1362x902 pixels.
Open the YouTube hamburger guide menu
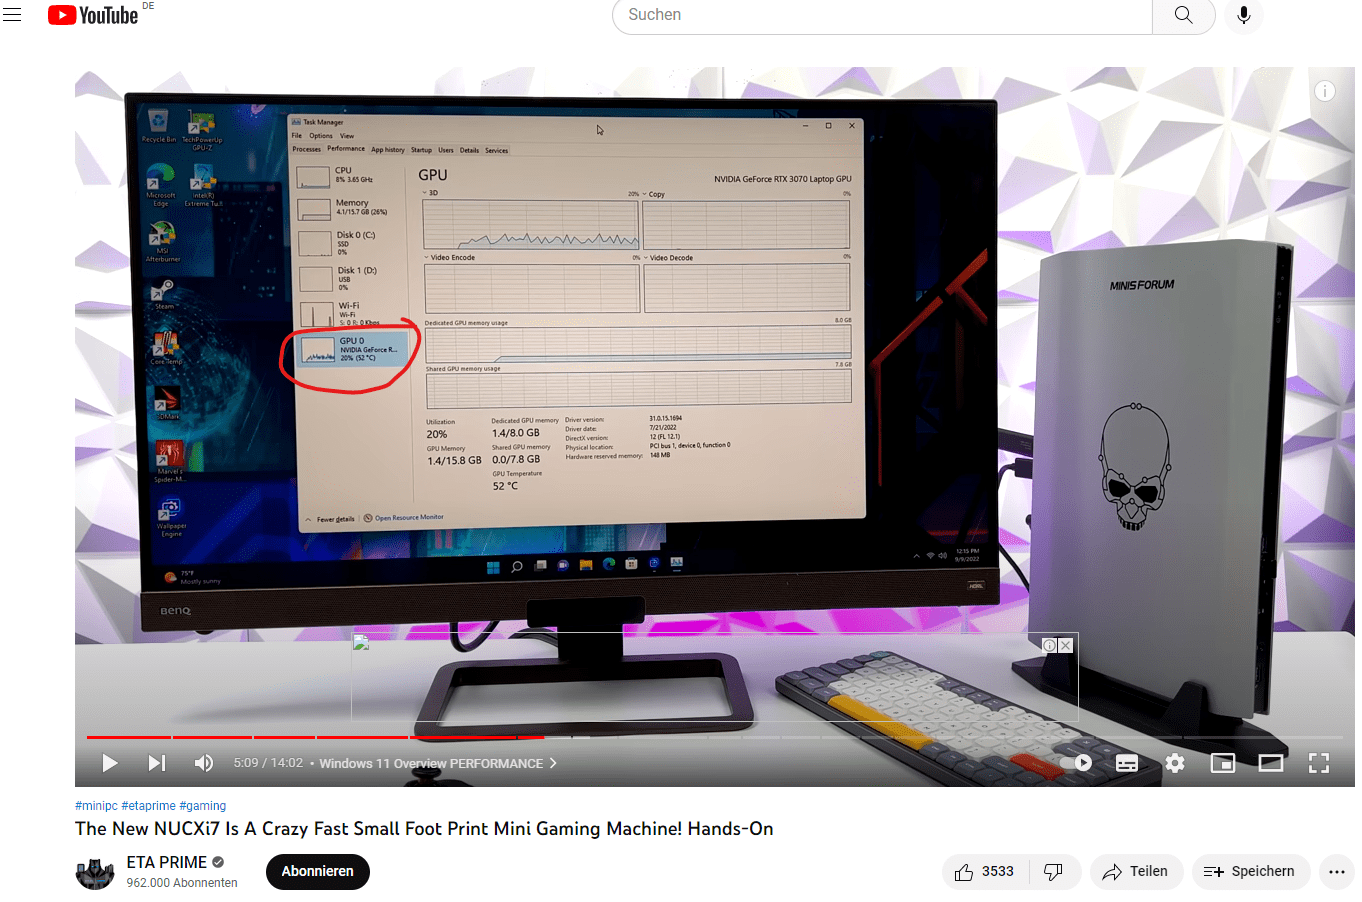pos(12,15)
